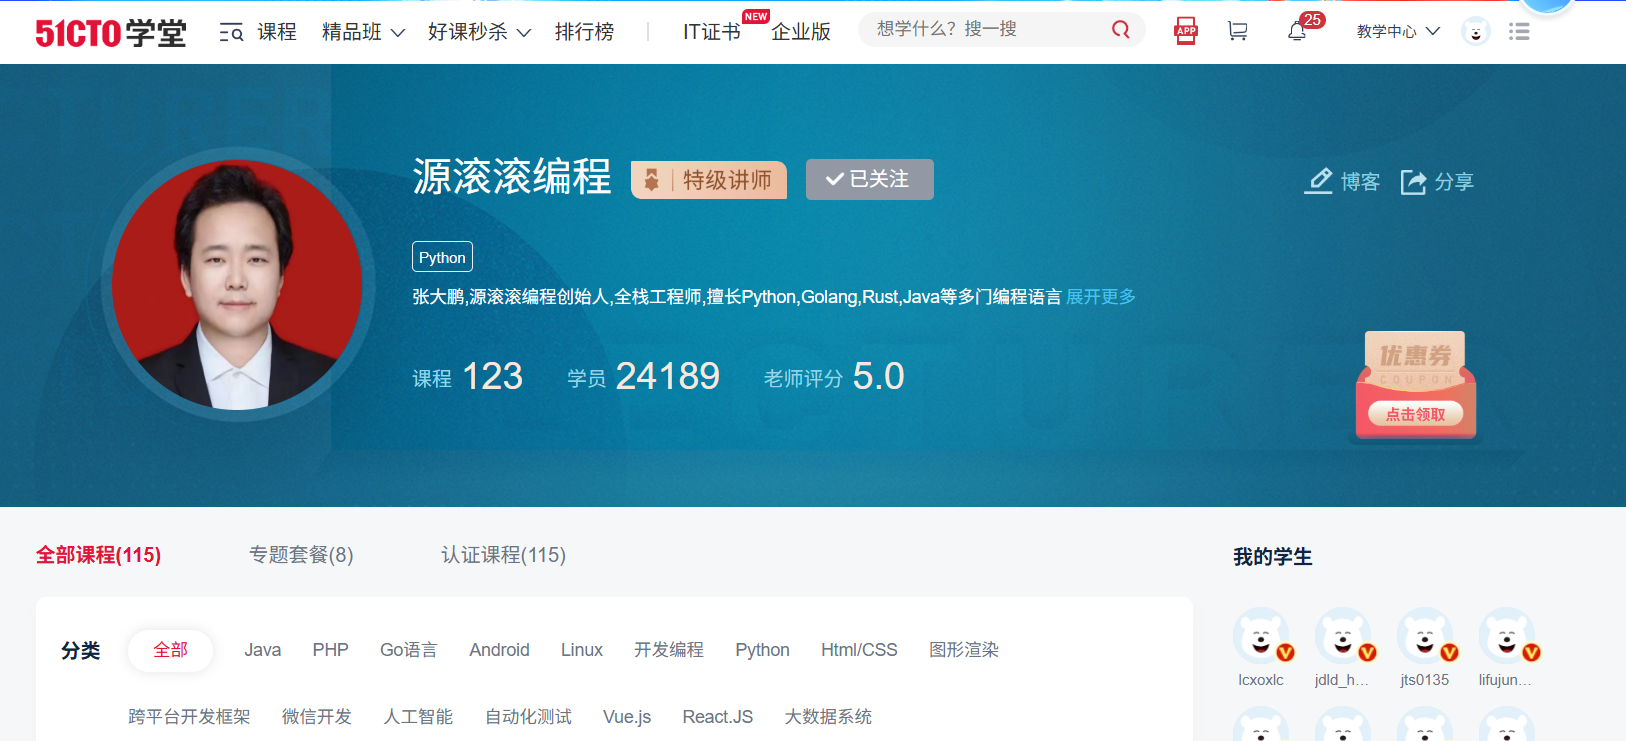
Task: Expand the 好课秒杀 dropdown
Action: (479, 32)
